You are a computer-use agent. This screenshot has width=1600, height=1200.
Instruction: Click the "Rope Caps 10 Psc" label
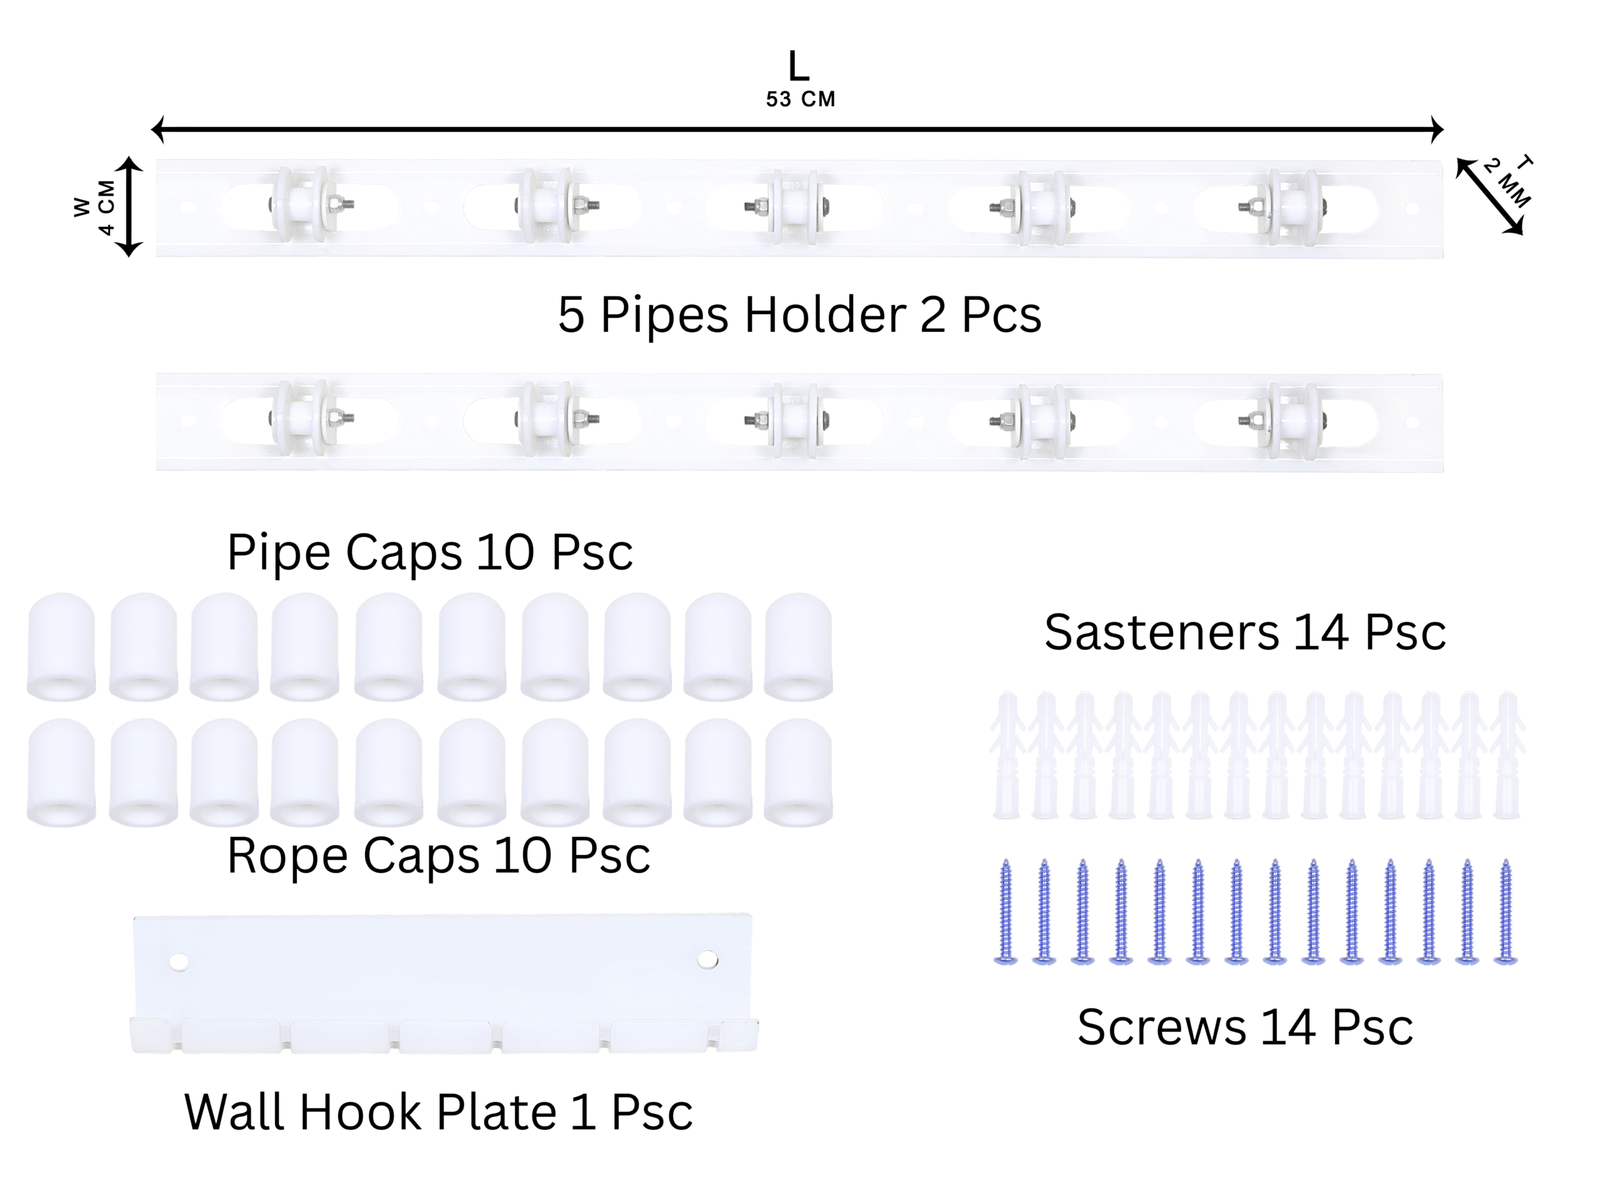(x=438, y=856)
